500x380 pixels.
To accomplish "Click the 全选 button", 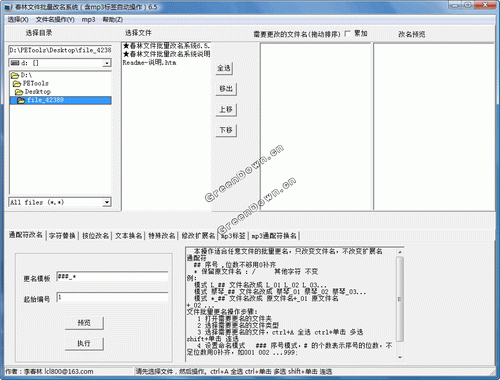I will [224, 68].
